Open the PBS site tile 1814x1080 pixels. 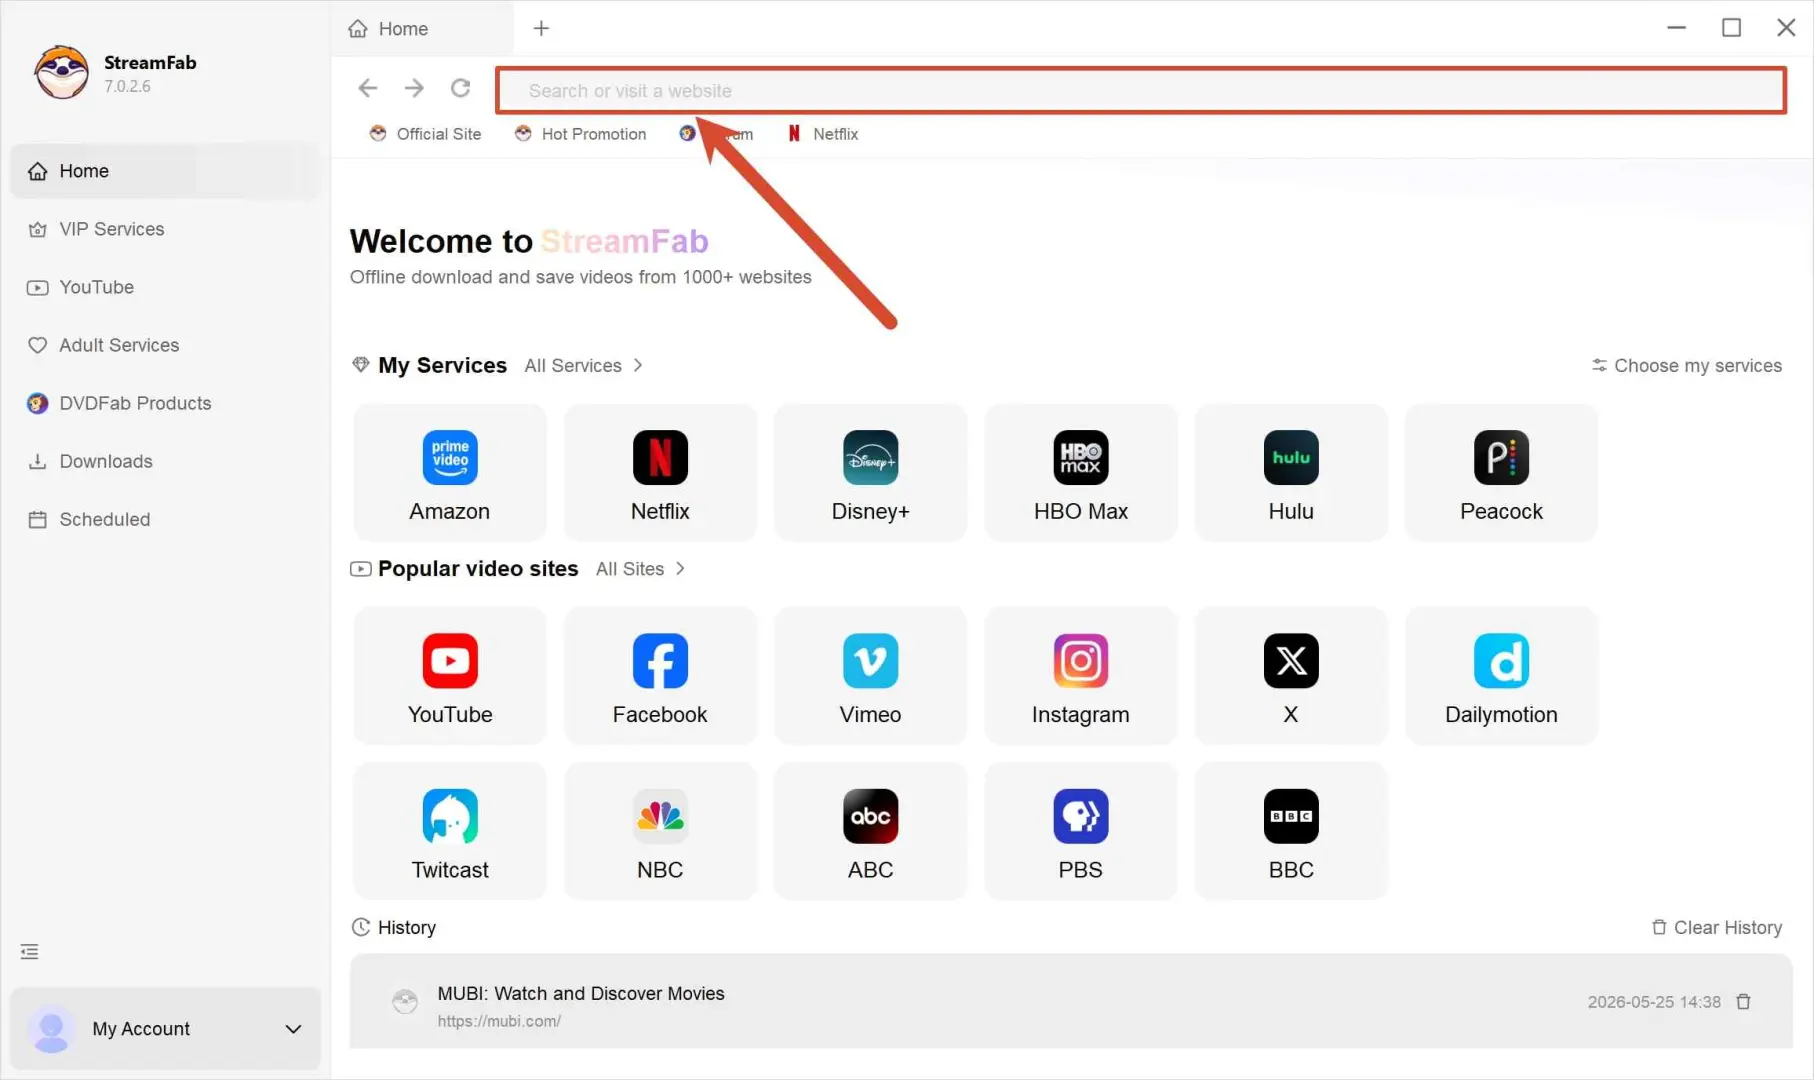point(1081,831)
